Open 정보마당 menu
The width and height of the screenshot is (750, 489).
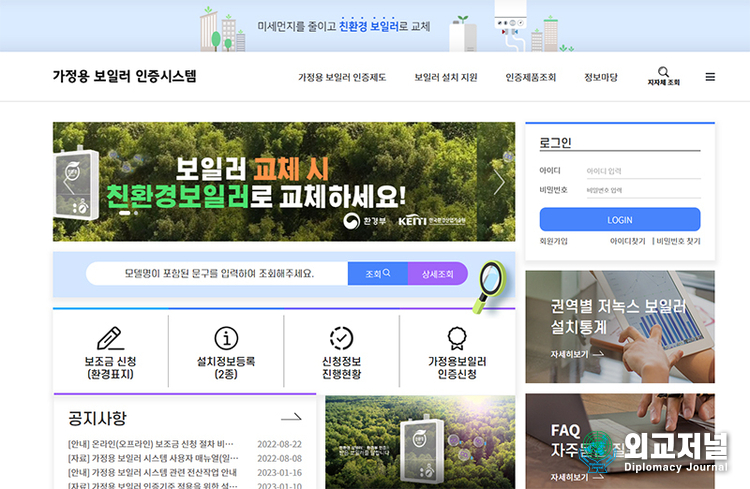click(x=601, y=78)
